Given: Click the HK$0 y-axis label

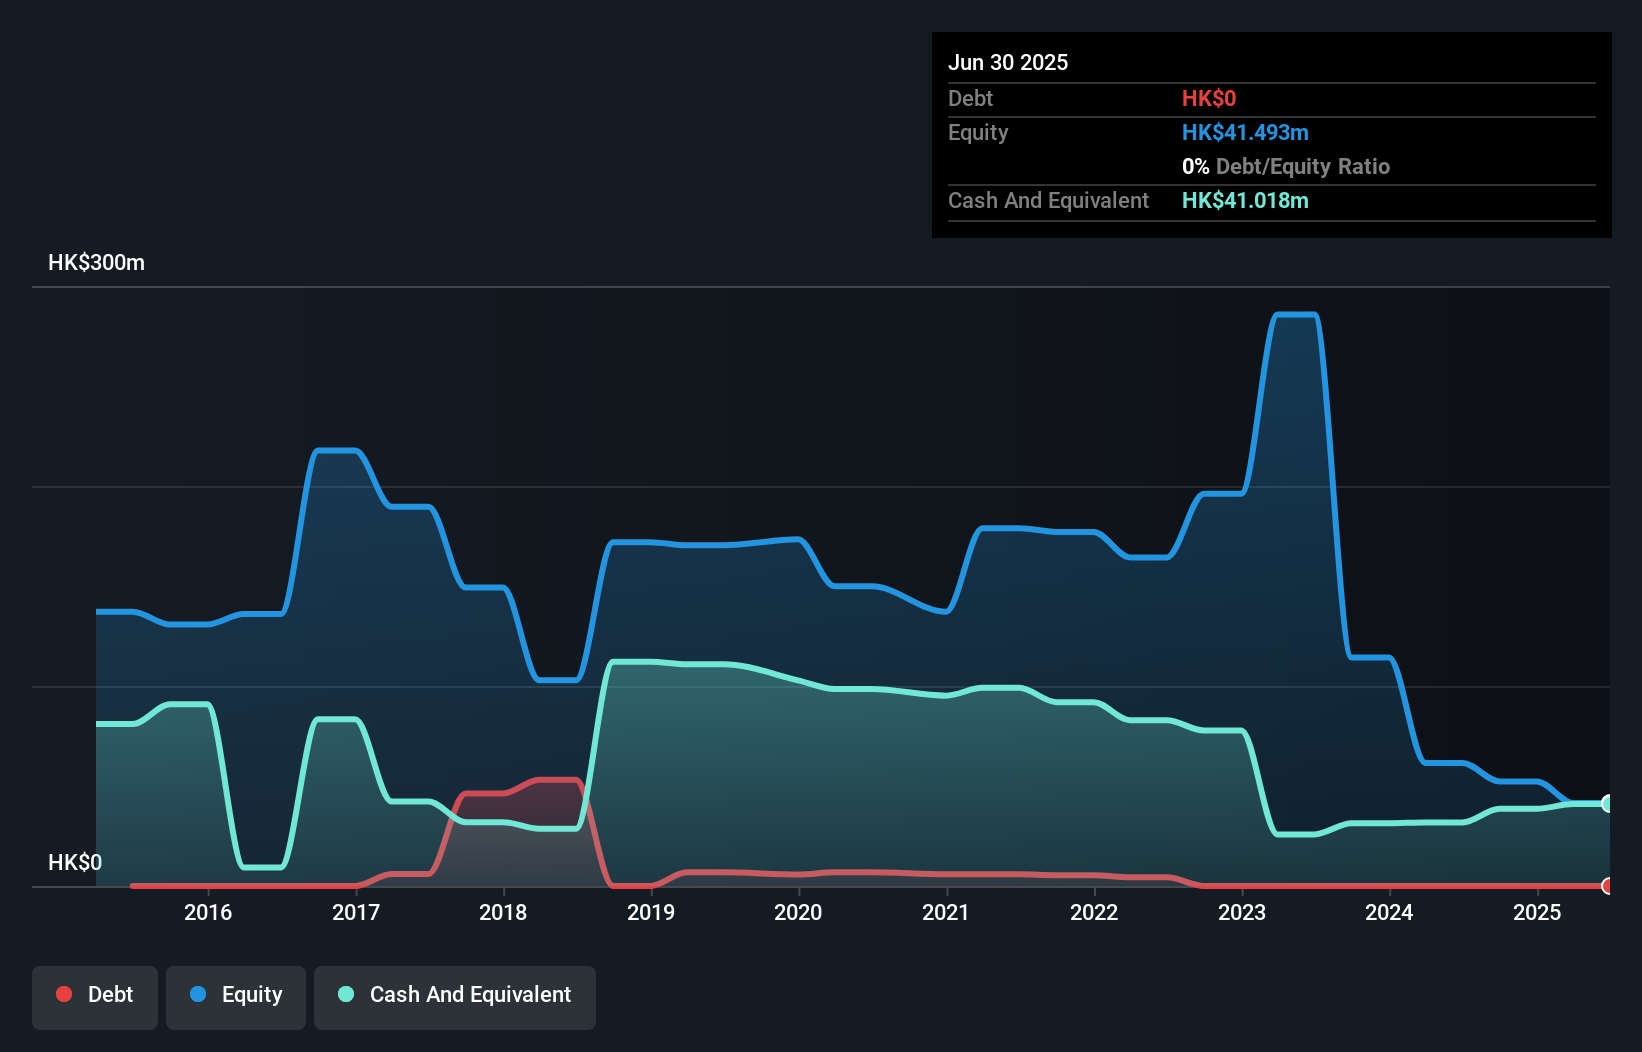Looking at the screenshot, I should point(75,862).
